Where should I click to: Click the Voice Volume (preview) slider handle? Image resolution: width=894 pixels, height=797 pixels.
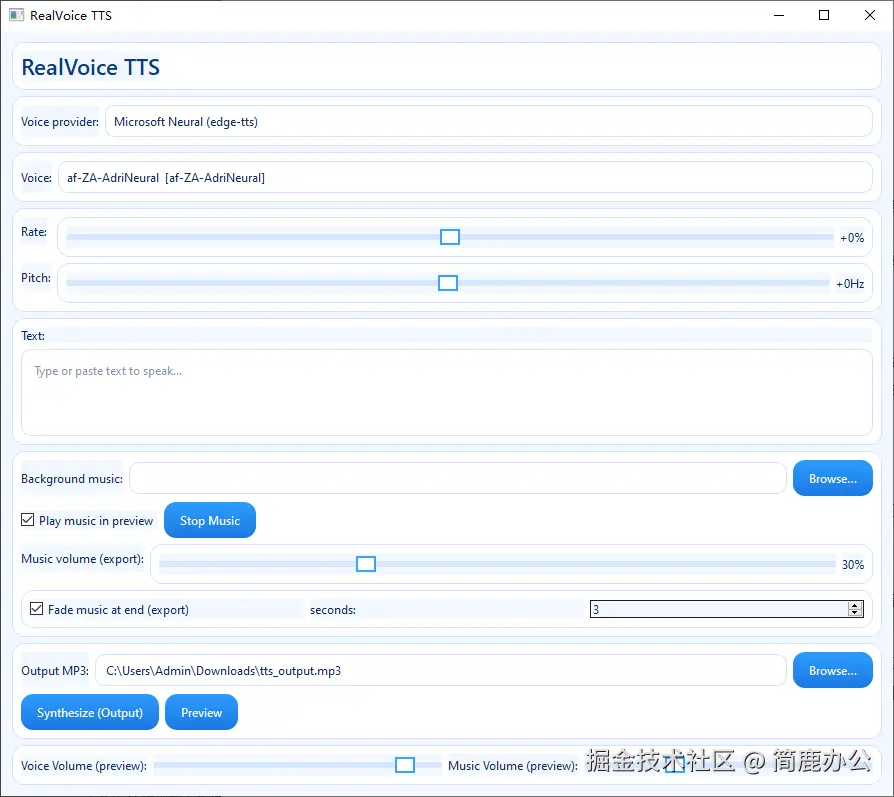(405, 765)
